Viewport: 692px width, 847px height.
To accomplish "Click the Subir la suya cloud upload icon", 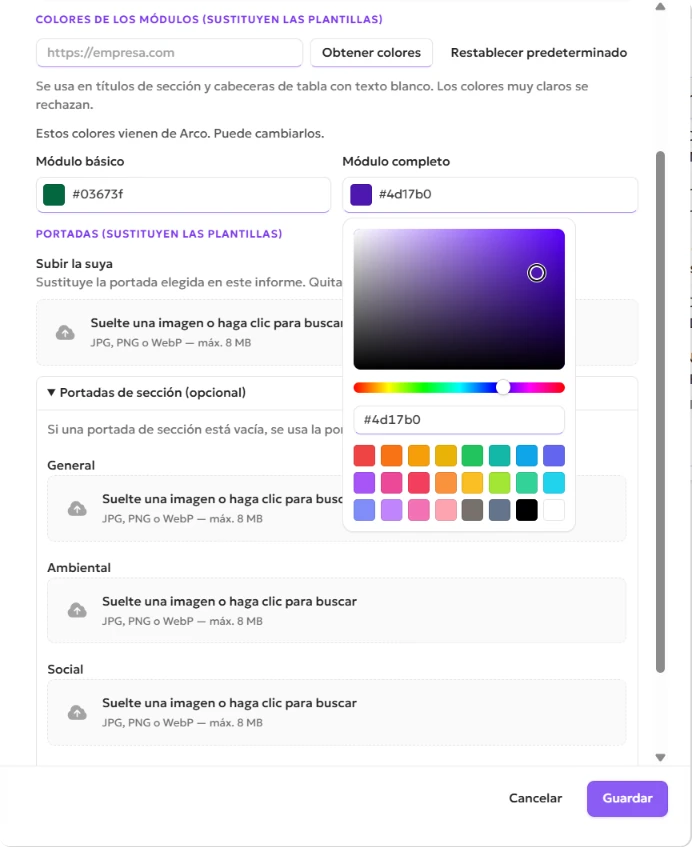I will (65, 333).
